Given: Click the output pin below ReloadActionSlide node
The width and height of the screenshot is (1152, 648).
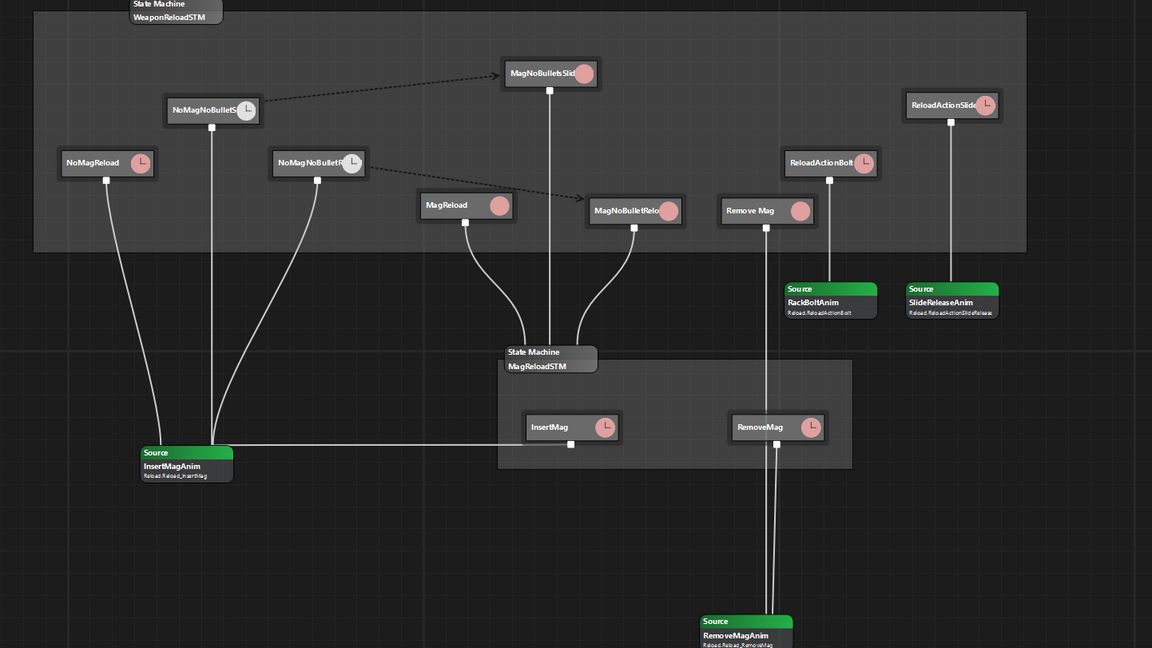Looking at the screenshot, I should (951, 123).
